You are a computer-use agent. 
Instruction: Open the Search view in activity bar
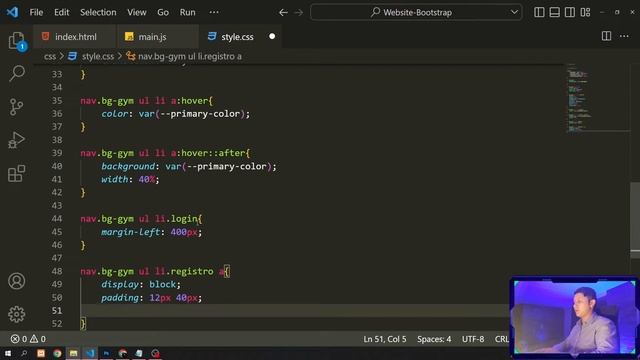pyautogui.click(x=17, y=73)
